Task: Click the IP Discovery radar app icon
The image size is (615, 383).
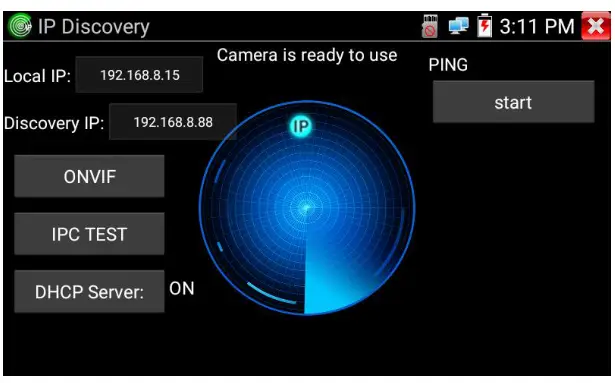Action: pos(20,26)
